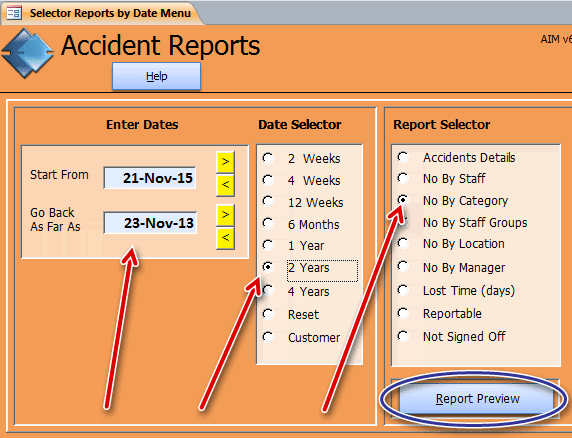
Task: Select the Not Signed Off report
Action: pyautogui.click(x=403, y=336)
